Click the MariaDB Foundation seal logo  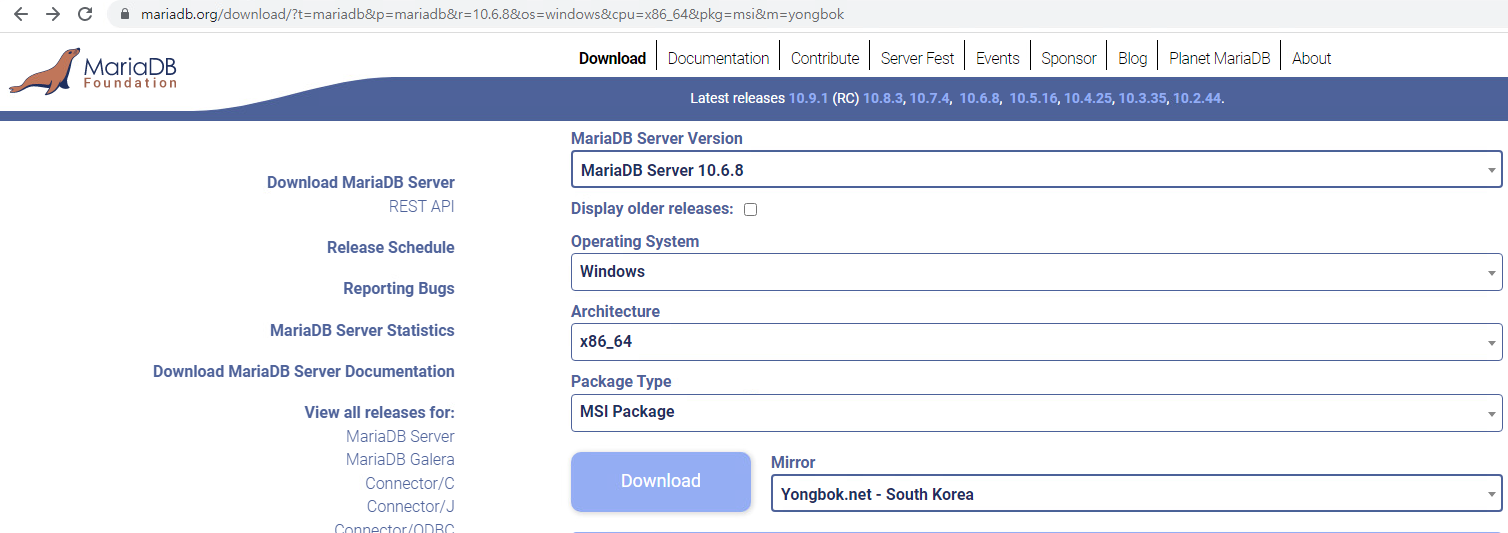(x=93, y=71)
